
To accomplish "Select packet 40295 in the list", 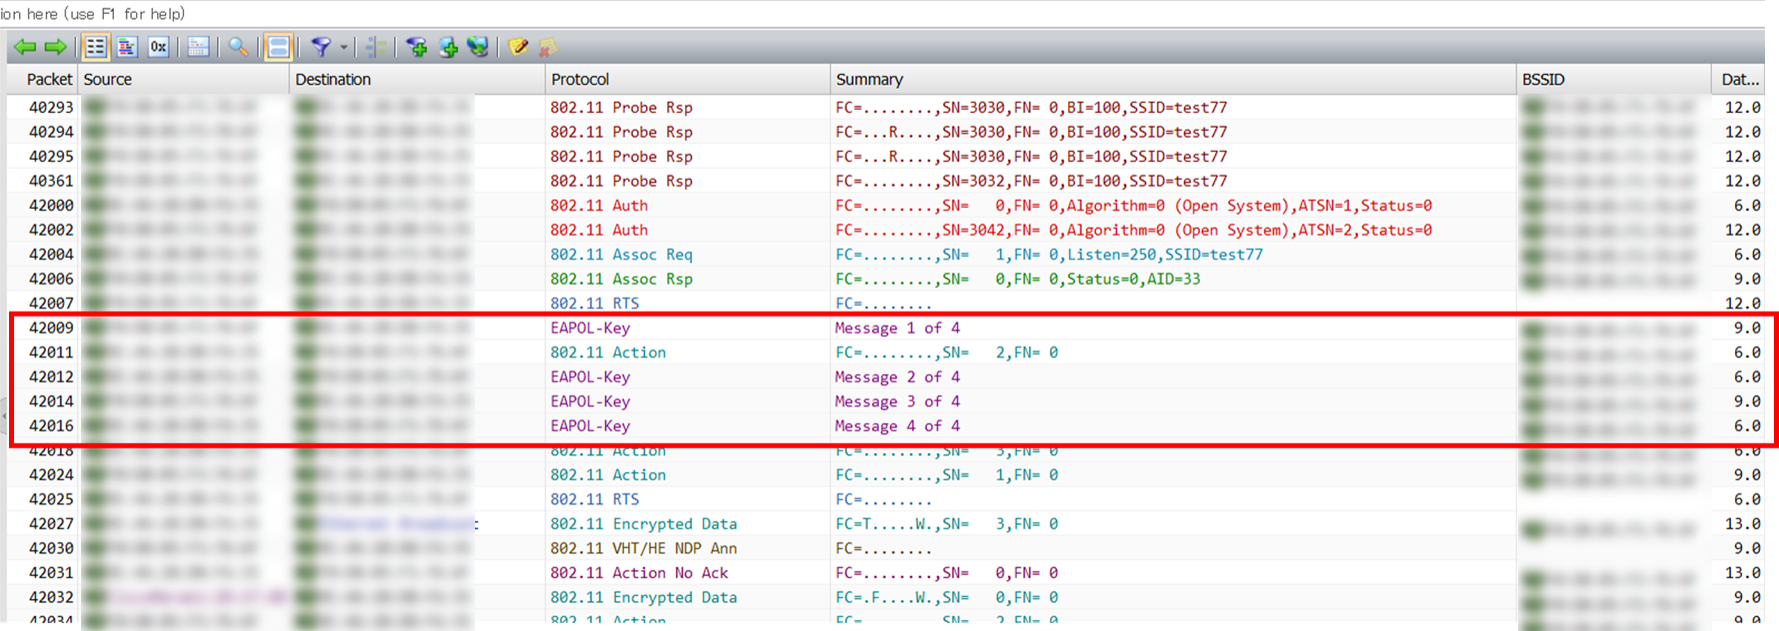I will click(x=886, y=156).
